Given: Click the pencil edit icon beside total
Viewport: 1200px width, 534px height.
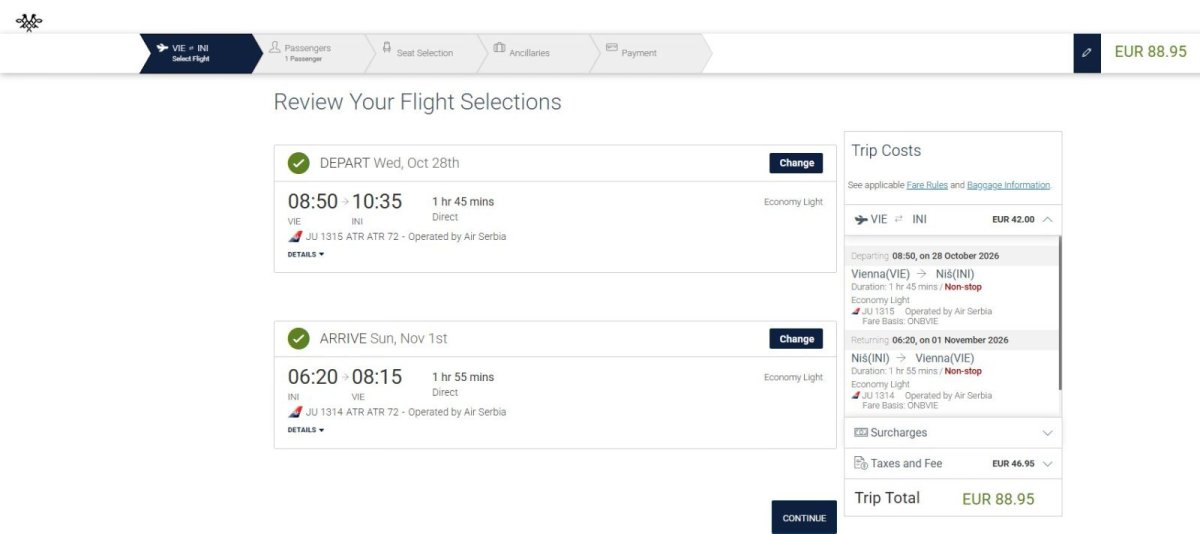Looking at the screenshot, I should tap(1086, 53).
